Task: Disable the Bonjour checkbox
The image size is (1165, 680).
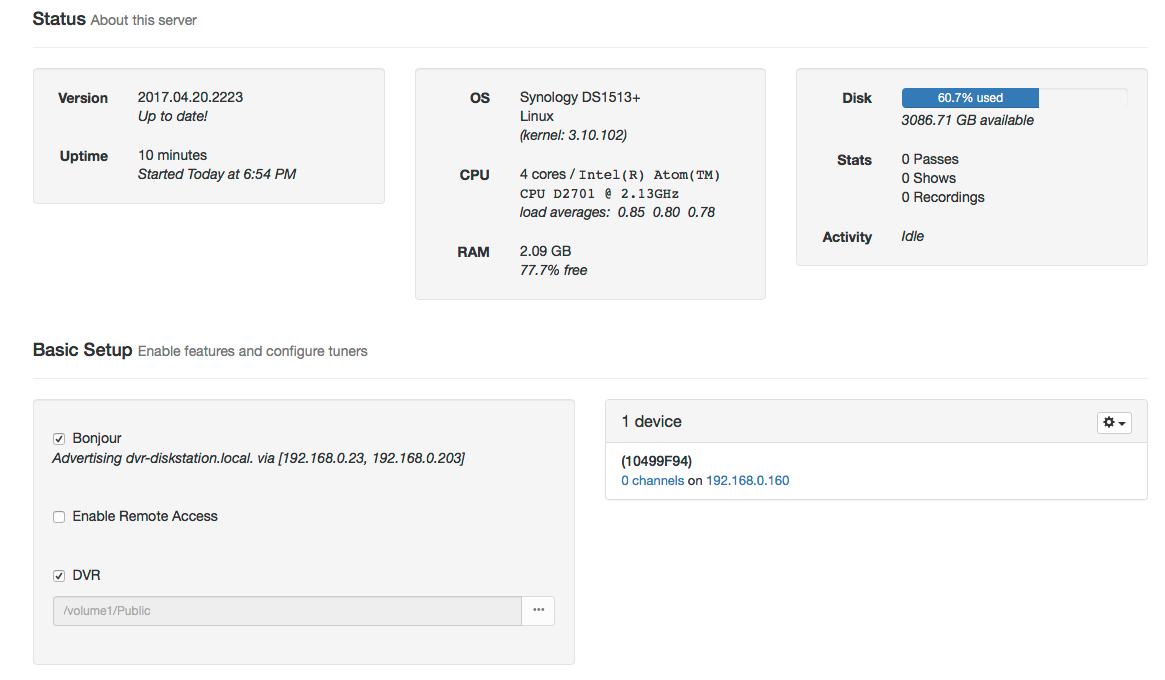Action: click(59, 439)
